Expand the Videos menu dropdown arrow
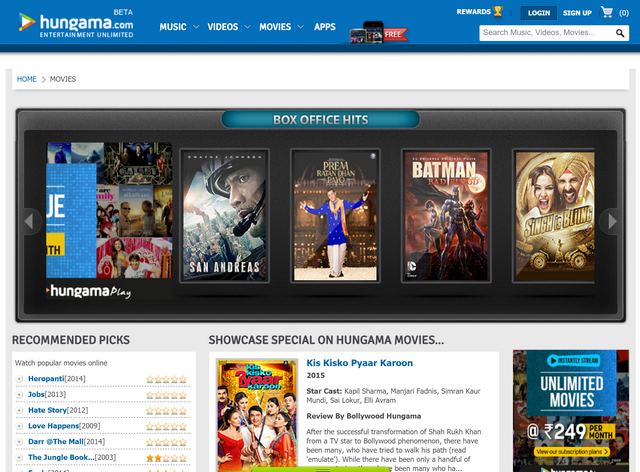 [x=247, y=27]
